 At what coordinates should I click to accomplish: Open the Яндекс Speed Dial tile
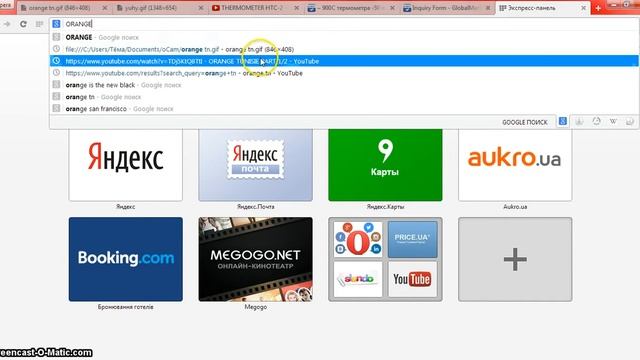(x=126, y=165)
